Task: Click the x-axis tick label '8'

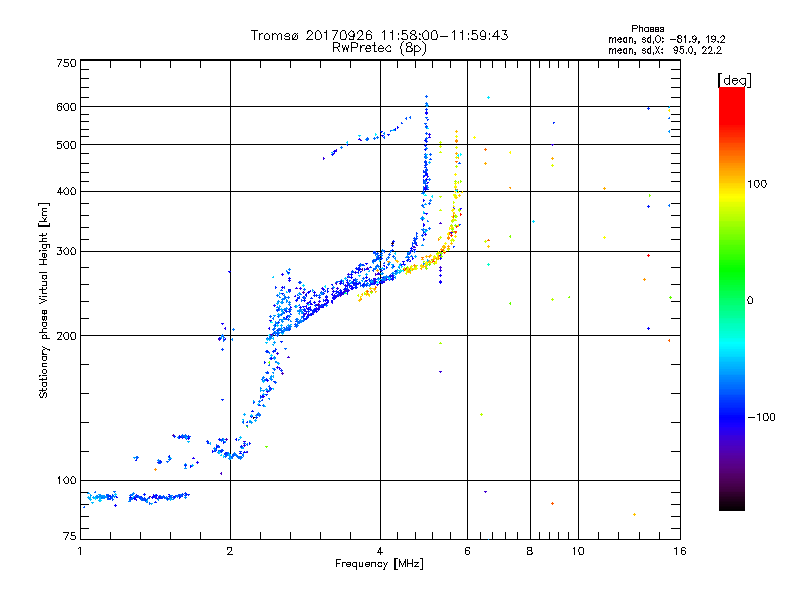Action: [x=530, y=551]
